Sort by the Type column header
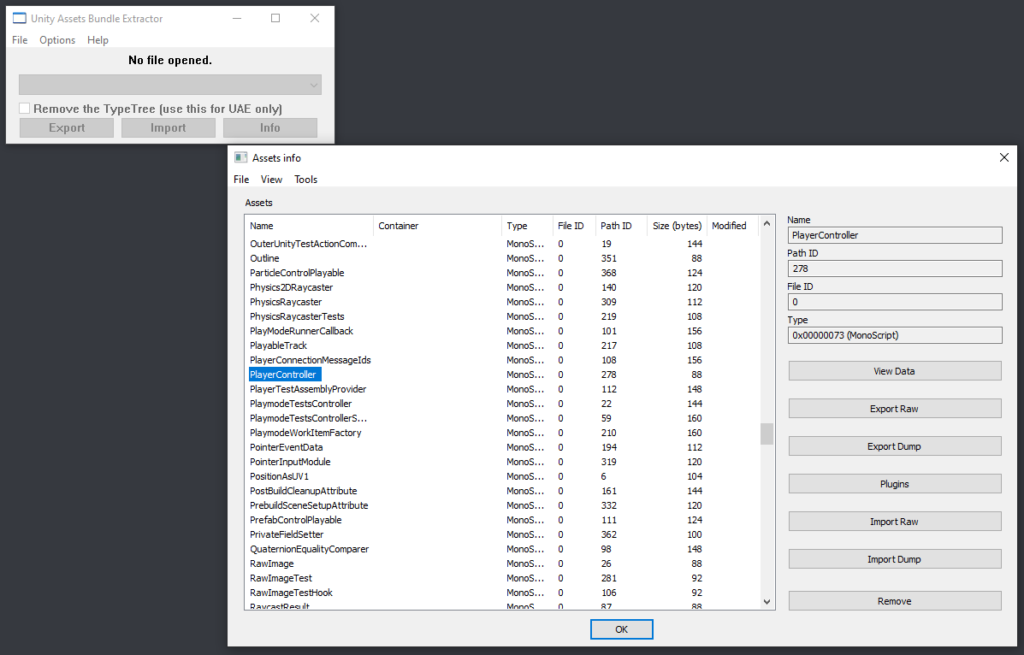The image size is (1024, 655). tap(528, 226)
